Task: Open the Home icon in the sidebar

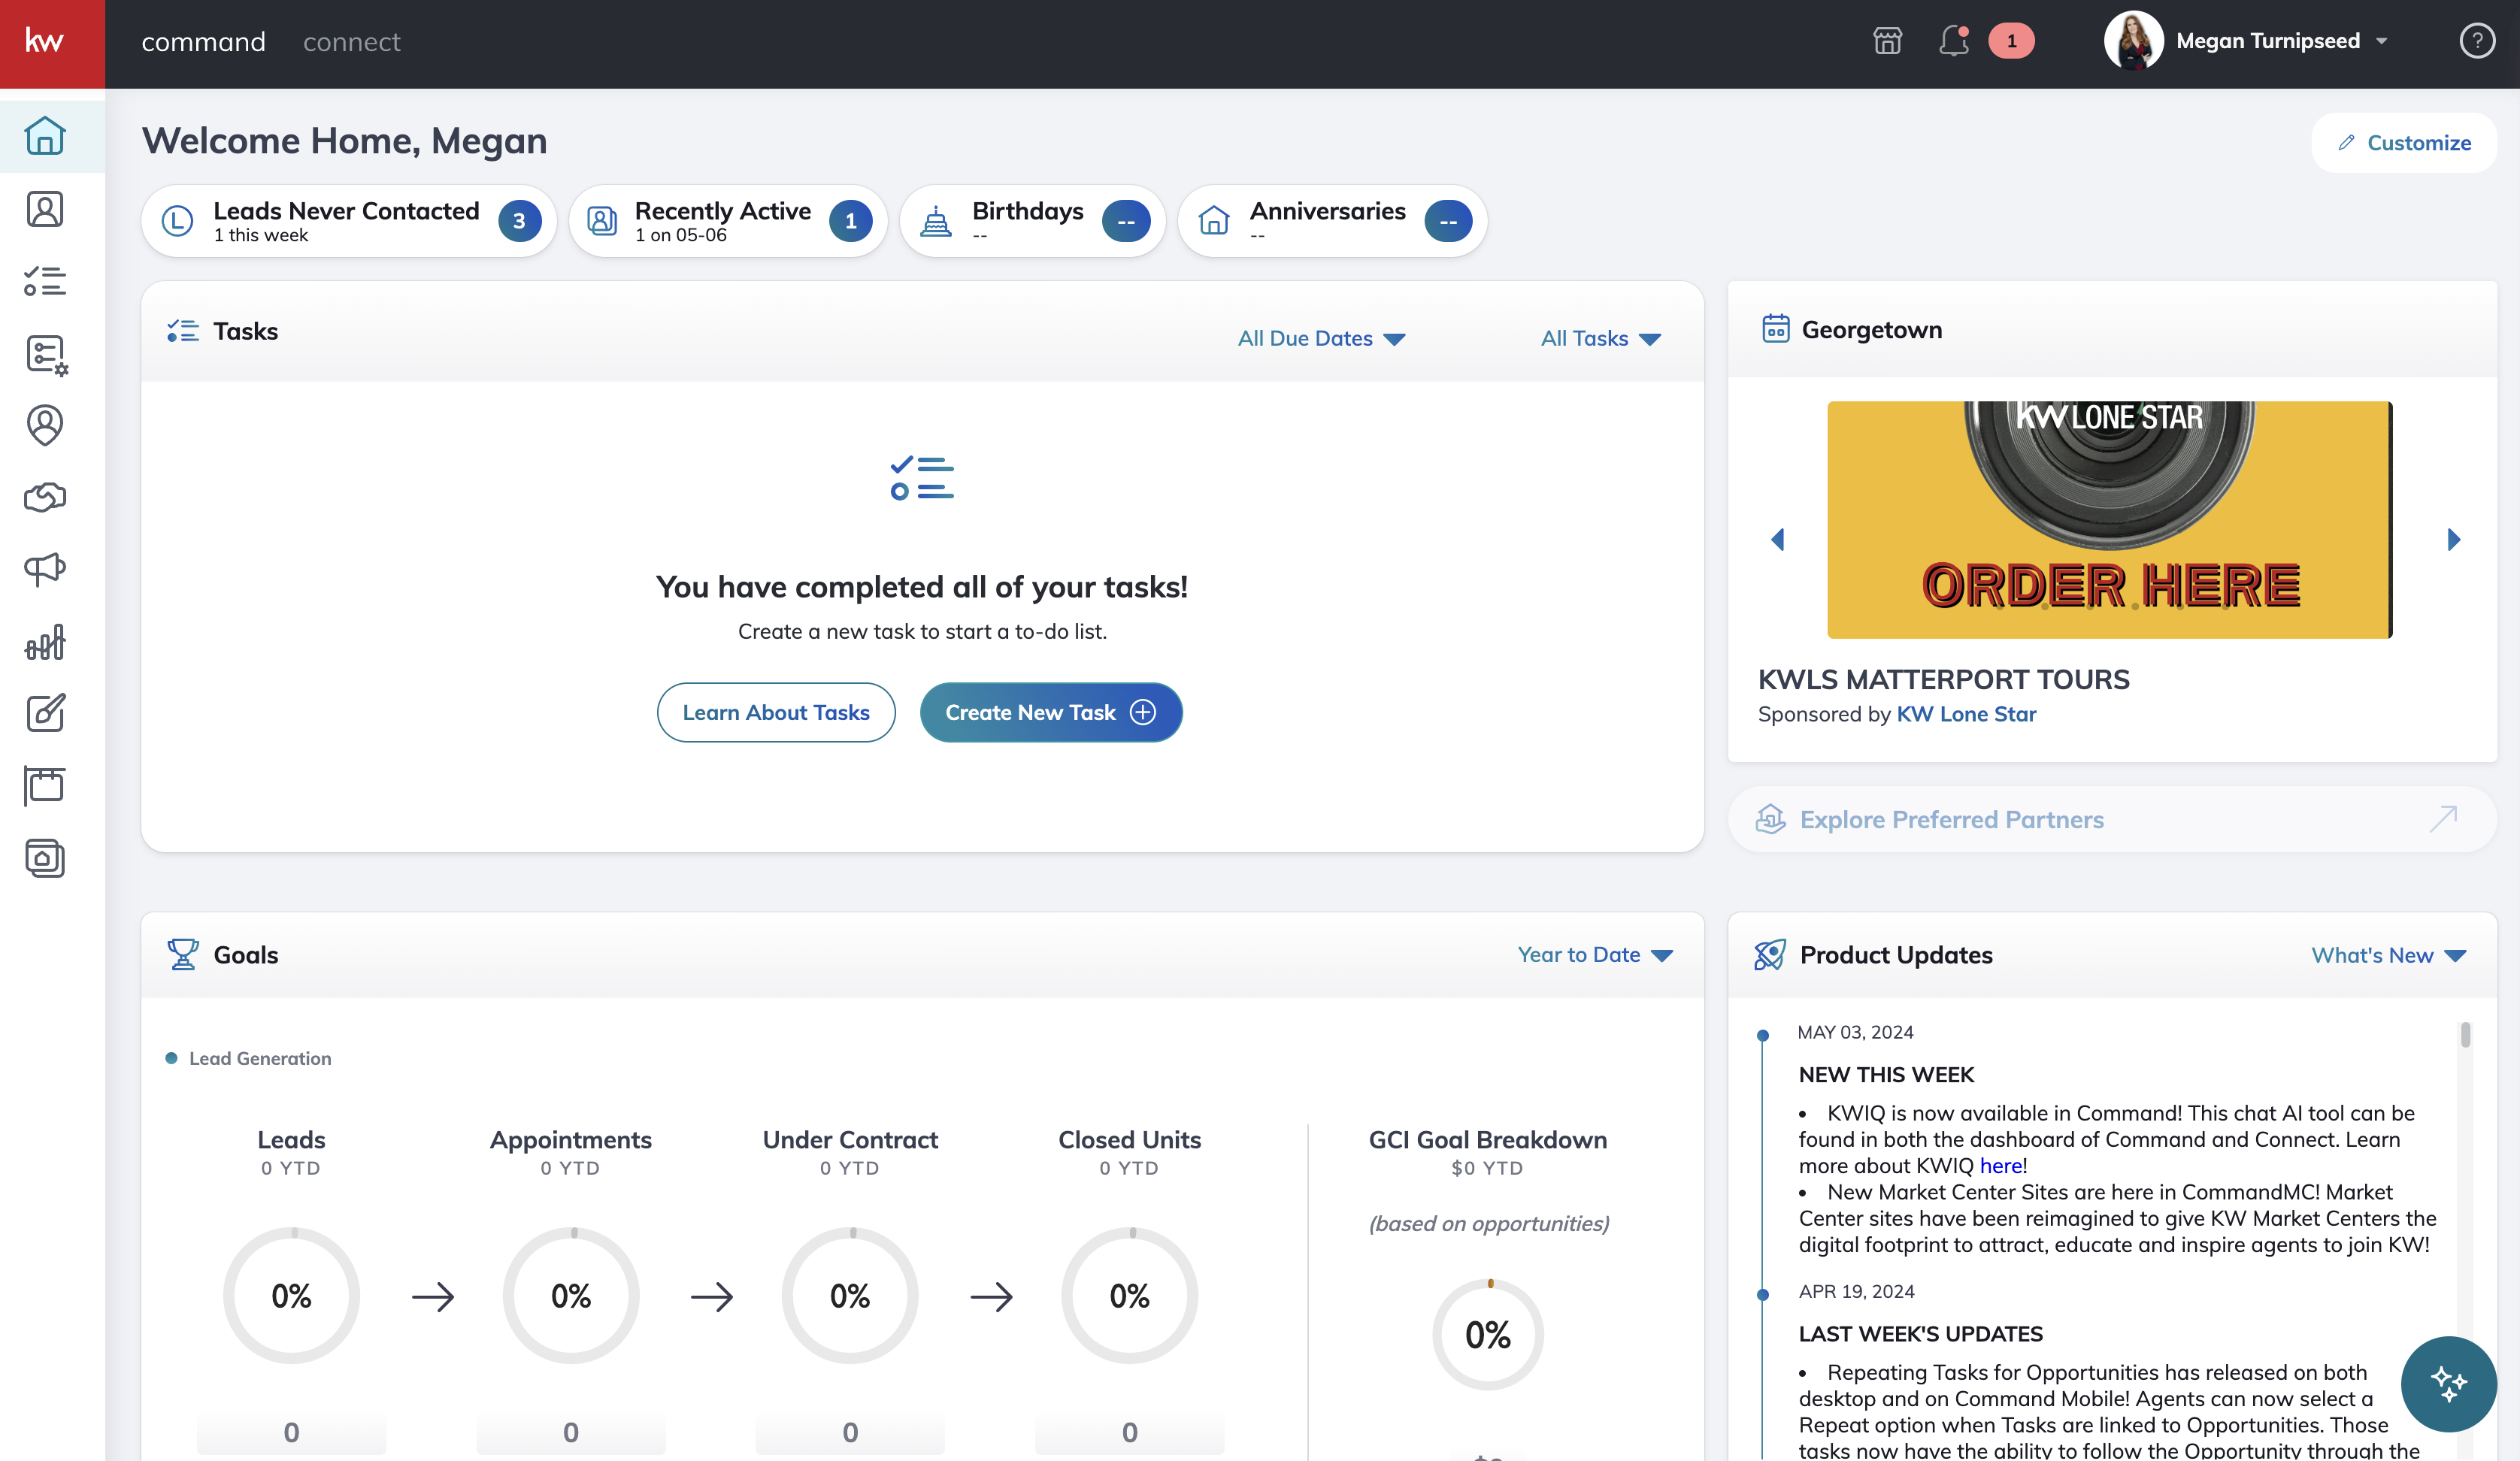Action: pos(45,136)
